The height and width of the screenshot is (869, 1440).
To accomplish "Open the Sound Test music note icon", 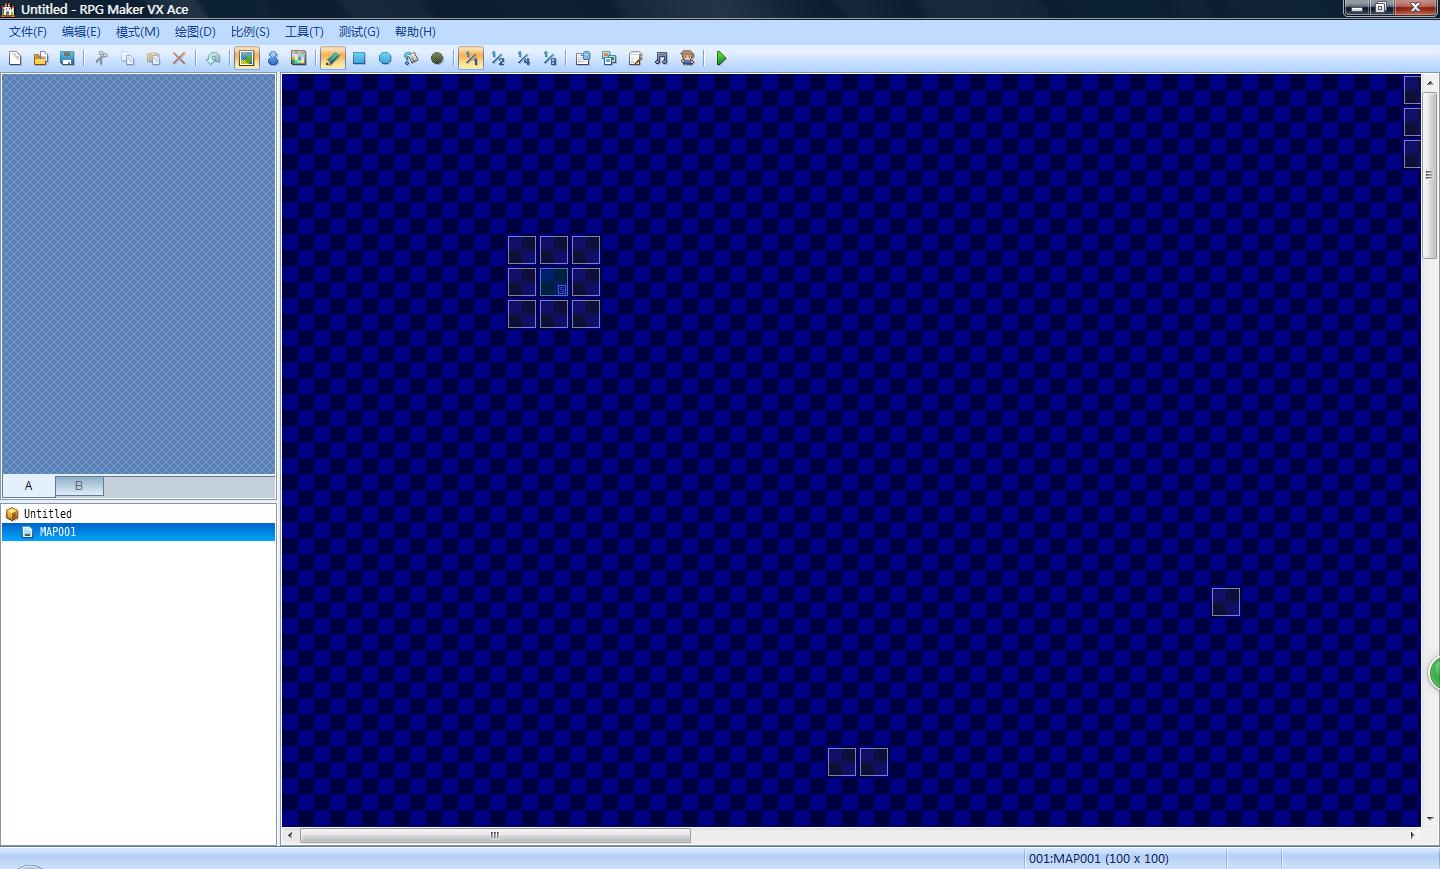I will pyautogui.click(x=661, y=58).
